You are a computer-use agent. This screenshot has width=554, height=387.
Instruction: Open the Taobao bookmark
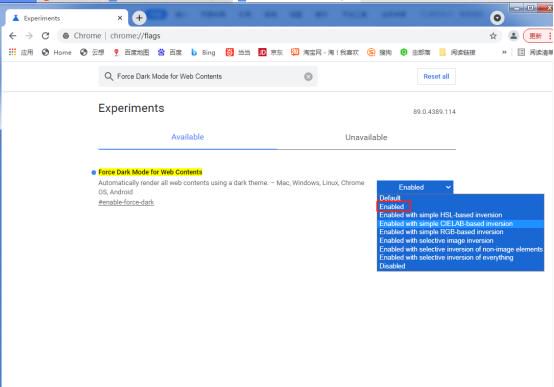[x=325, y=52]
